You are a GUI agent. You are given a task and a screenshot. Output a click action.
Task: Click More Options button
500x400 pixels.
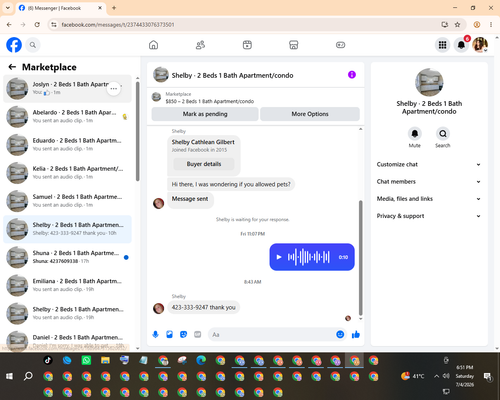tap(310, 114)
